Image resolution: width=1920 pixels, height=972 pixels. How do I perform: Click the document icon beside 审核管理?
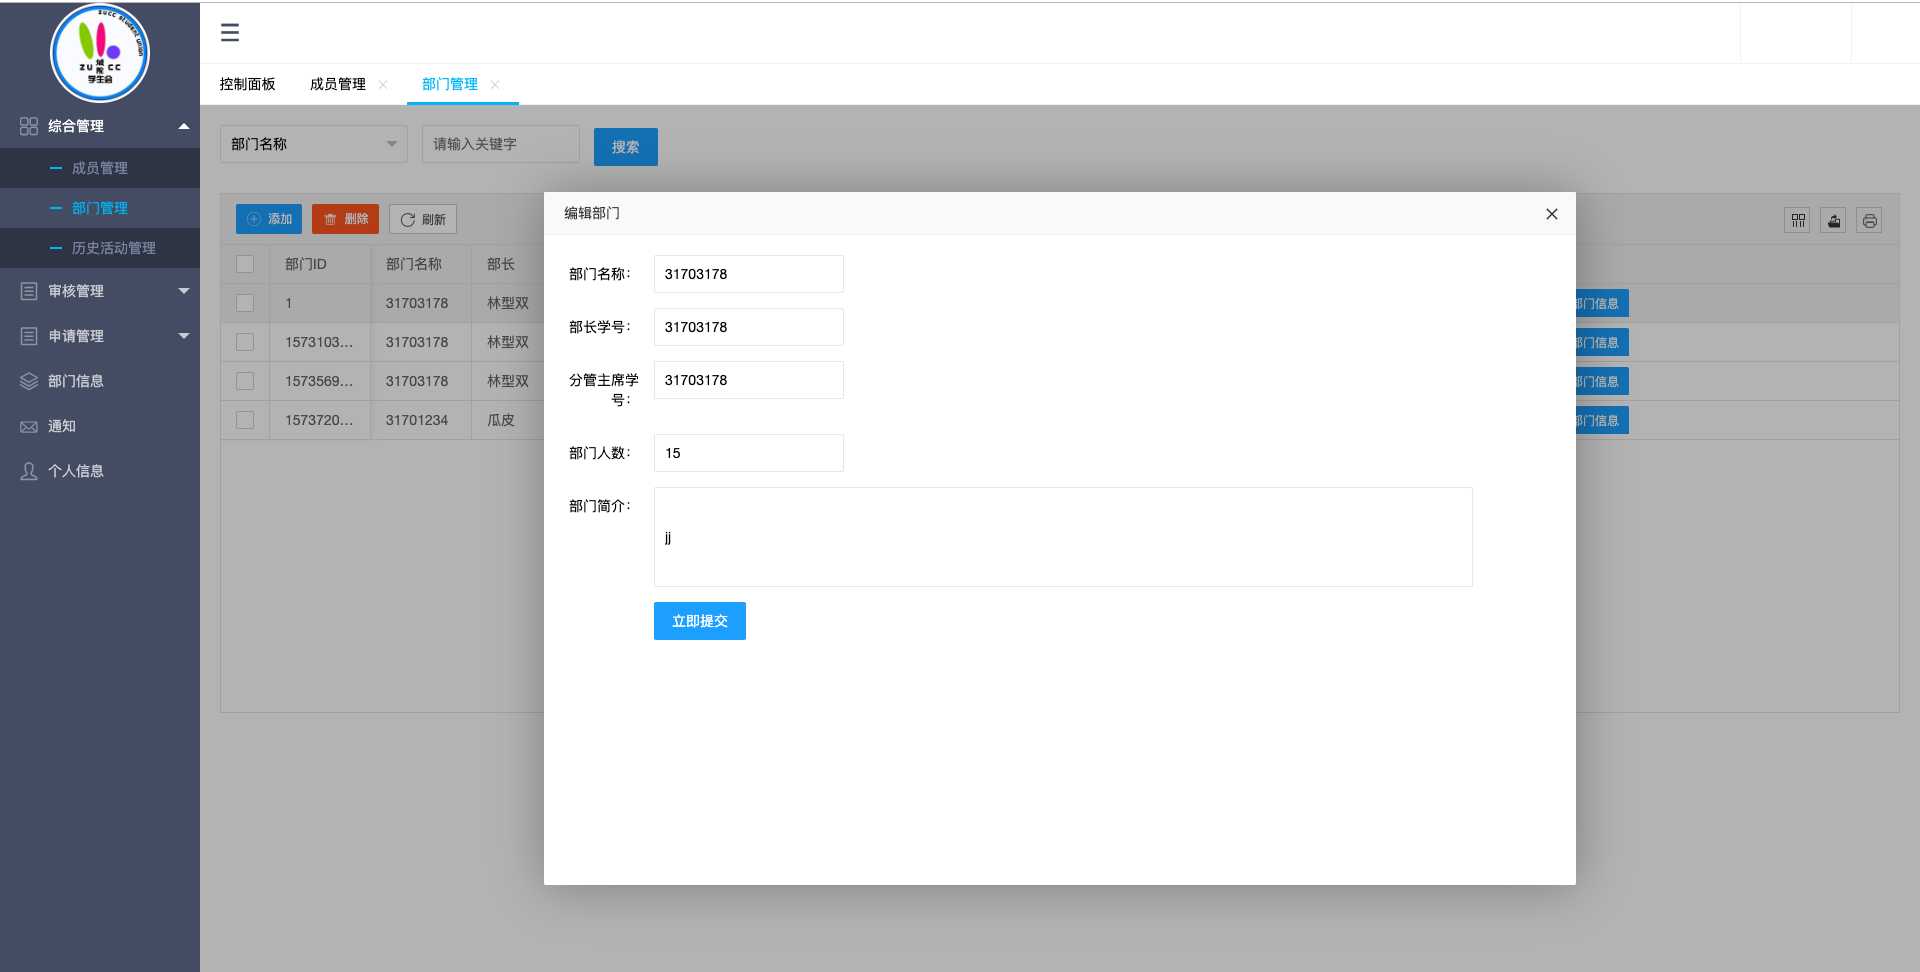[x=29, y=291]
